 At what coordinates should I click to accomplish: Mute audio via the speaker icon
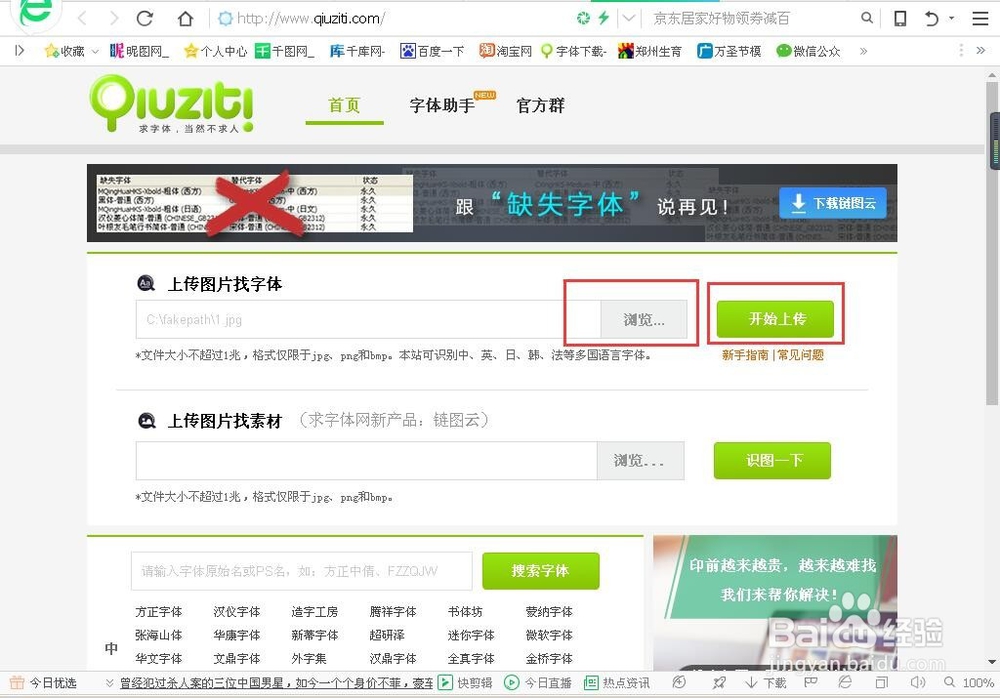pos(918,681)
